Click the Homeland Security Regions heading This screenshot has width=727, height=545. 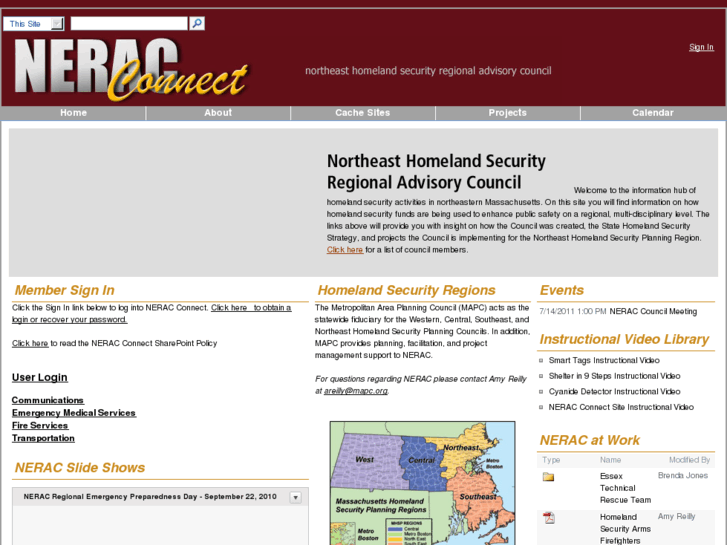click(x=406, y=290)
